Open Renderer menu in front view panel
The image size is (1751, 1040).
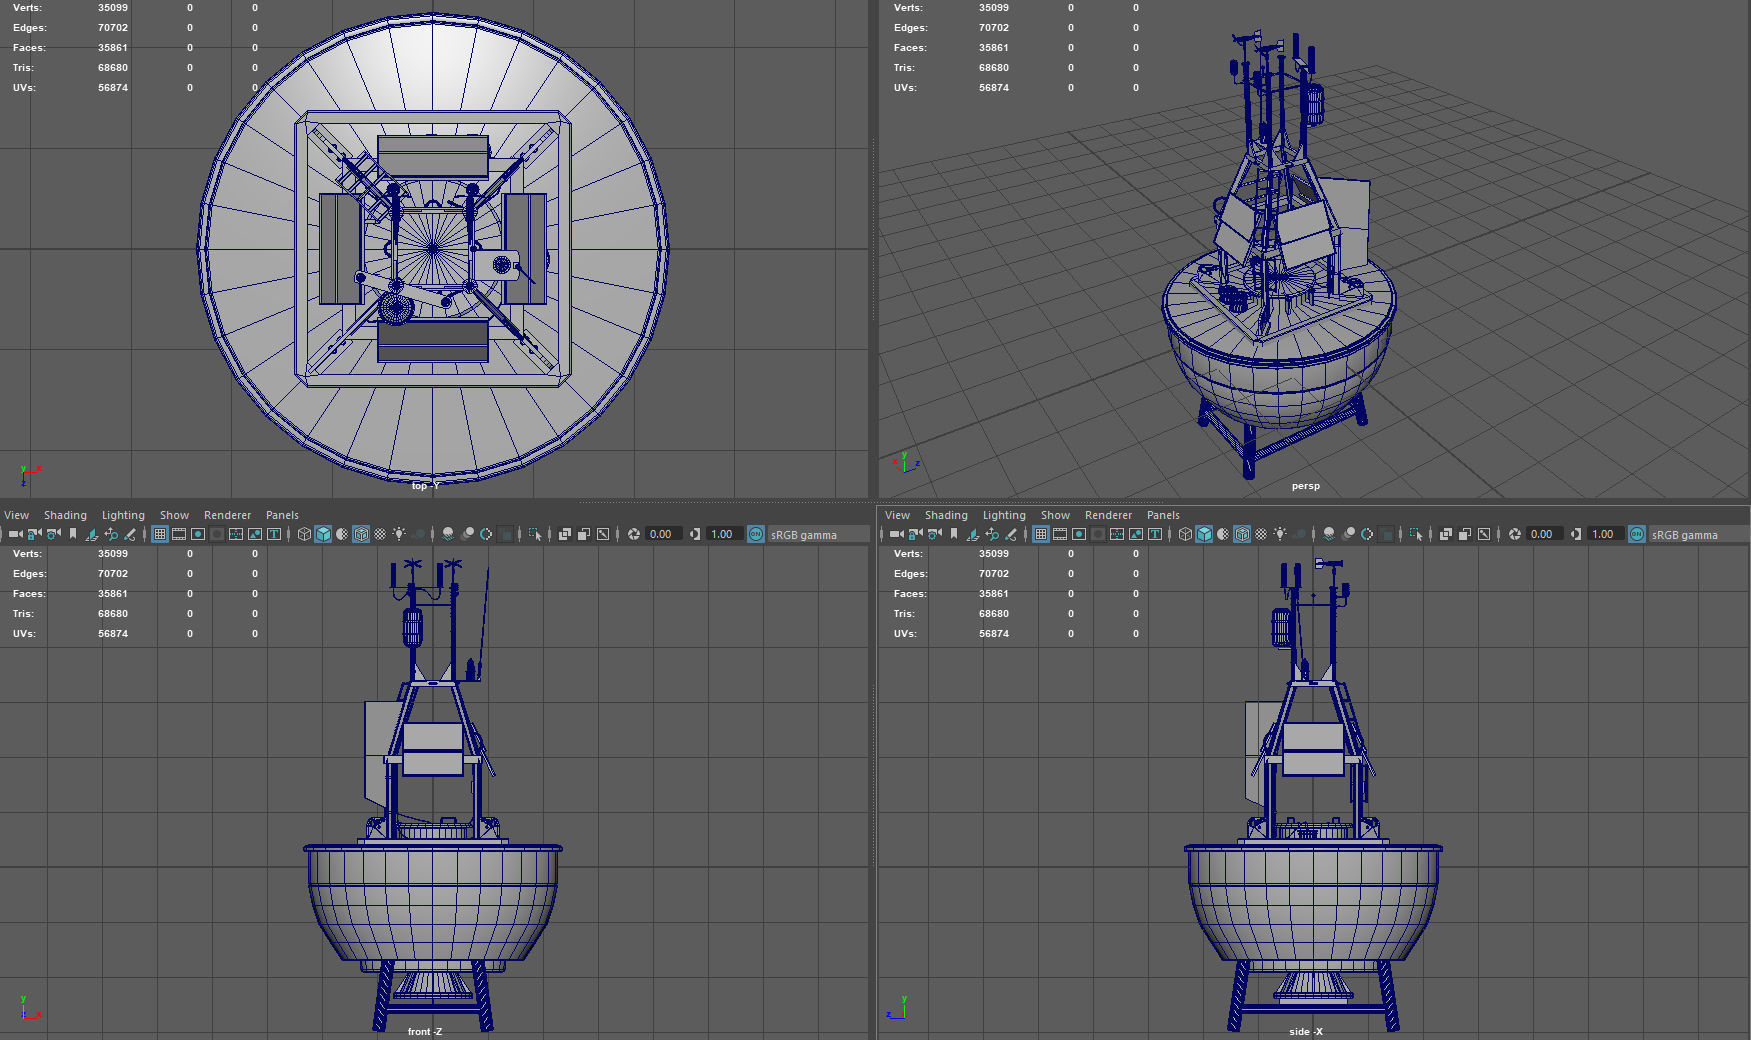click(x=227, y=515)
